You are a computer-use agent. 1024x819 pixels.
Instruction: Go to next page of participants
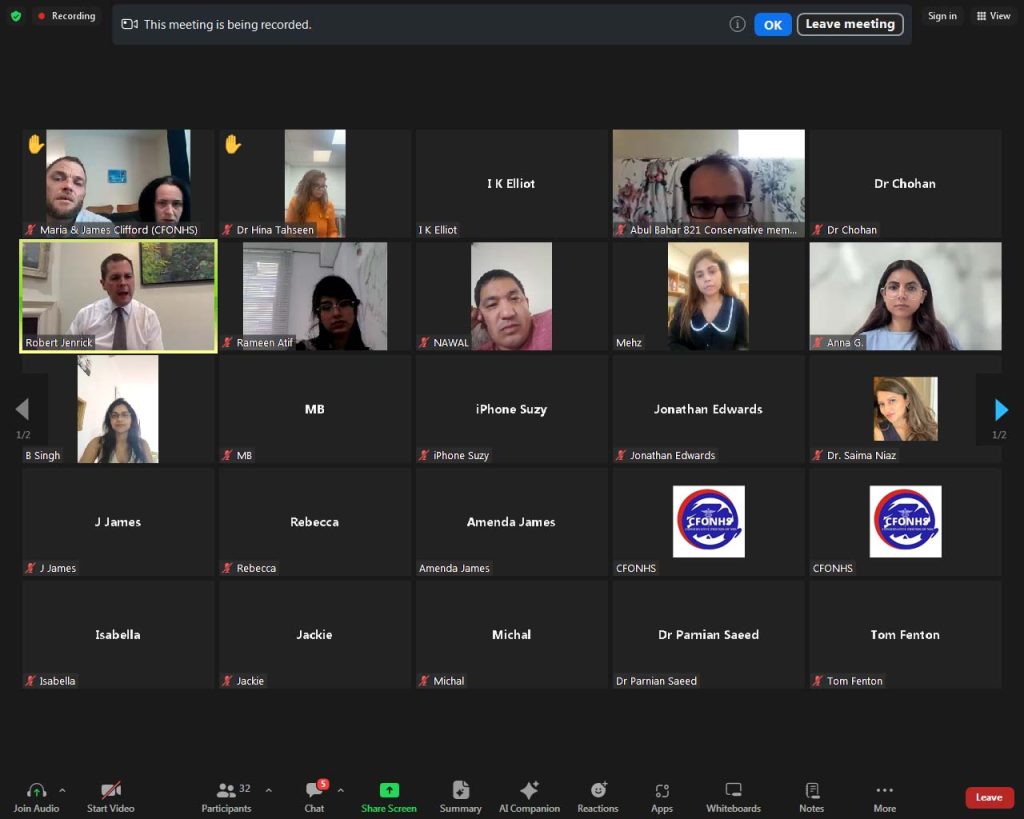tap(1000, 409)
